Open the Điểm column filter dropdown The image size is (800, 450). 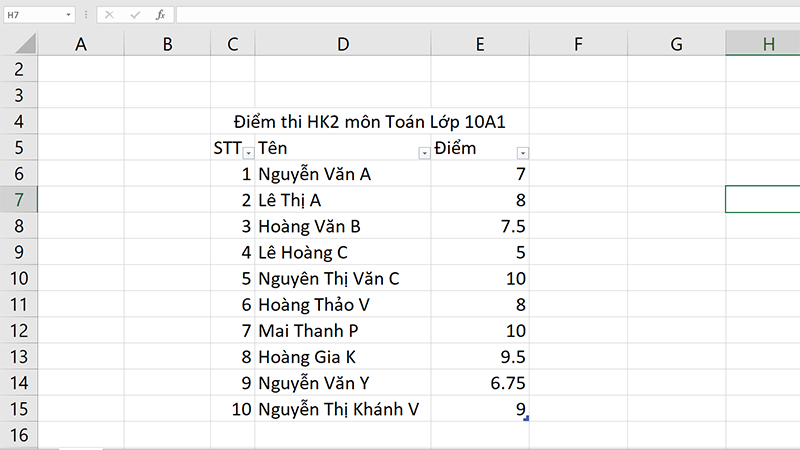tap(522, 152)
